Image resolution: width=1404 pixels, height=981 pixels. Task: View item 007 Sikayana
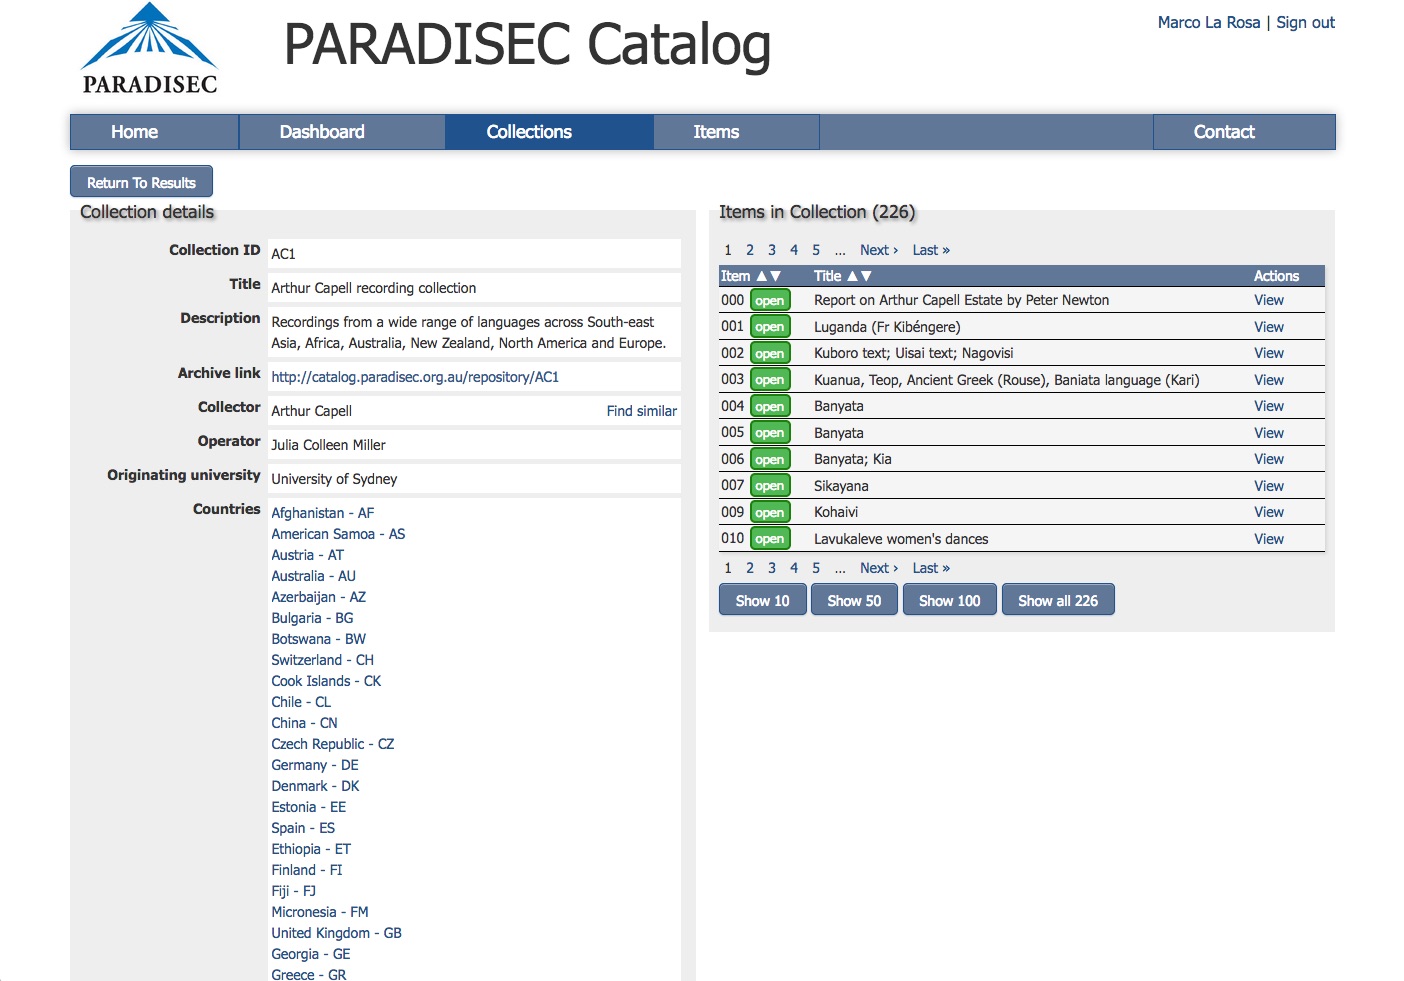pos(1269,486)
